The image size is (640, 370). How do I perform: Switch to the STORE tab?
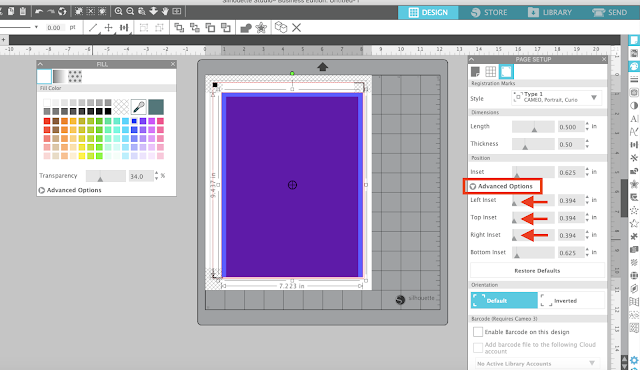click(x=489, y=13)
